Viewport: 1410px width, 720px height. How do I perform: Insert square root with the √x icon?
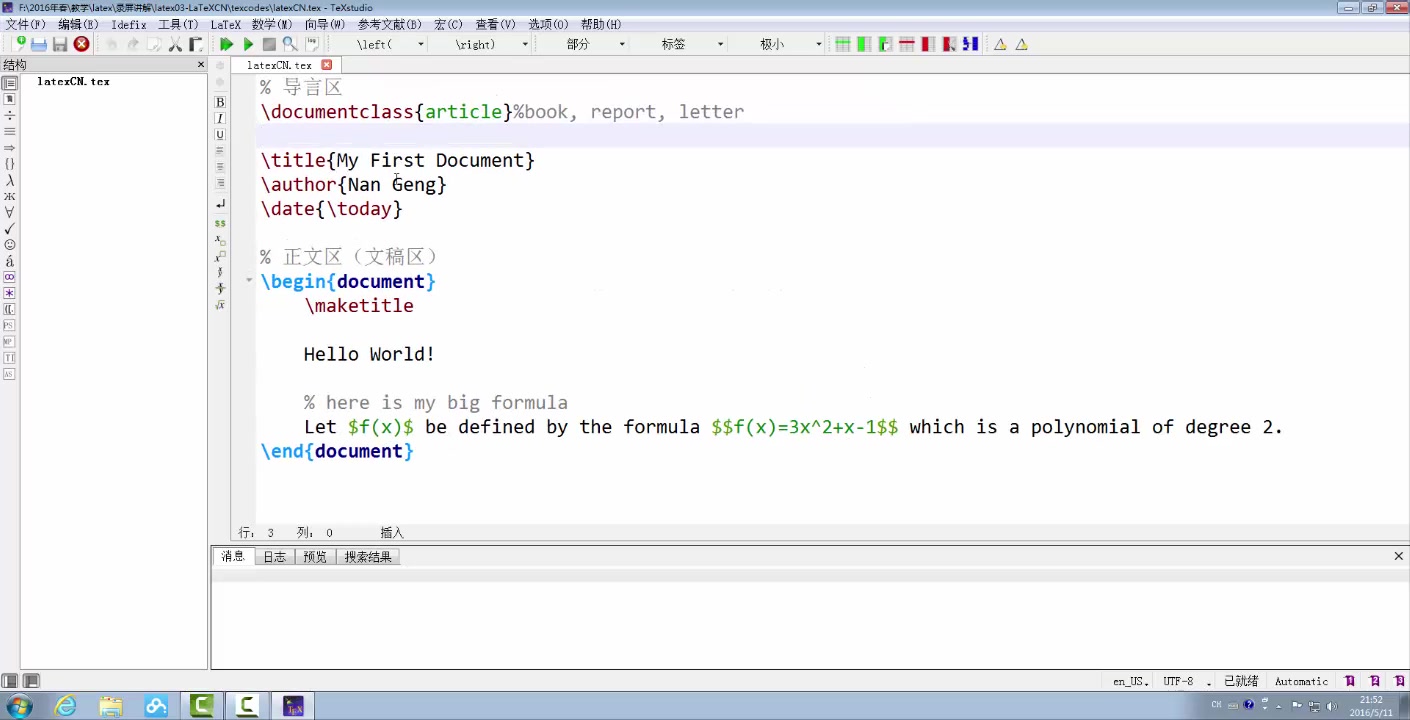[220, 304]
